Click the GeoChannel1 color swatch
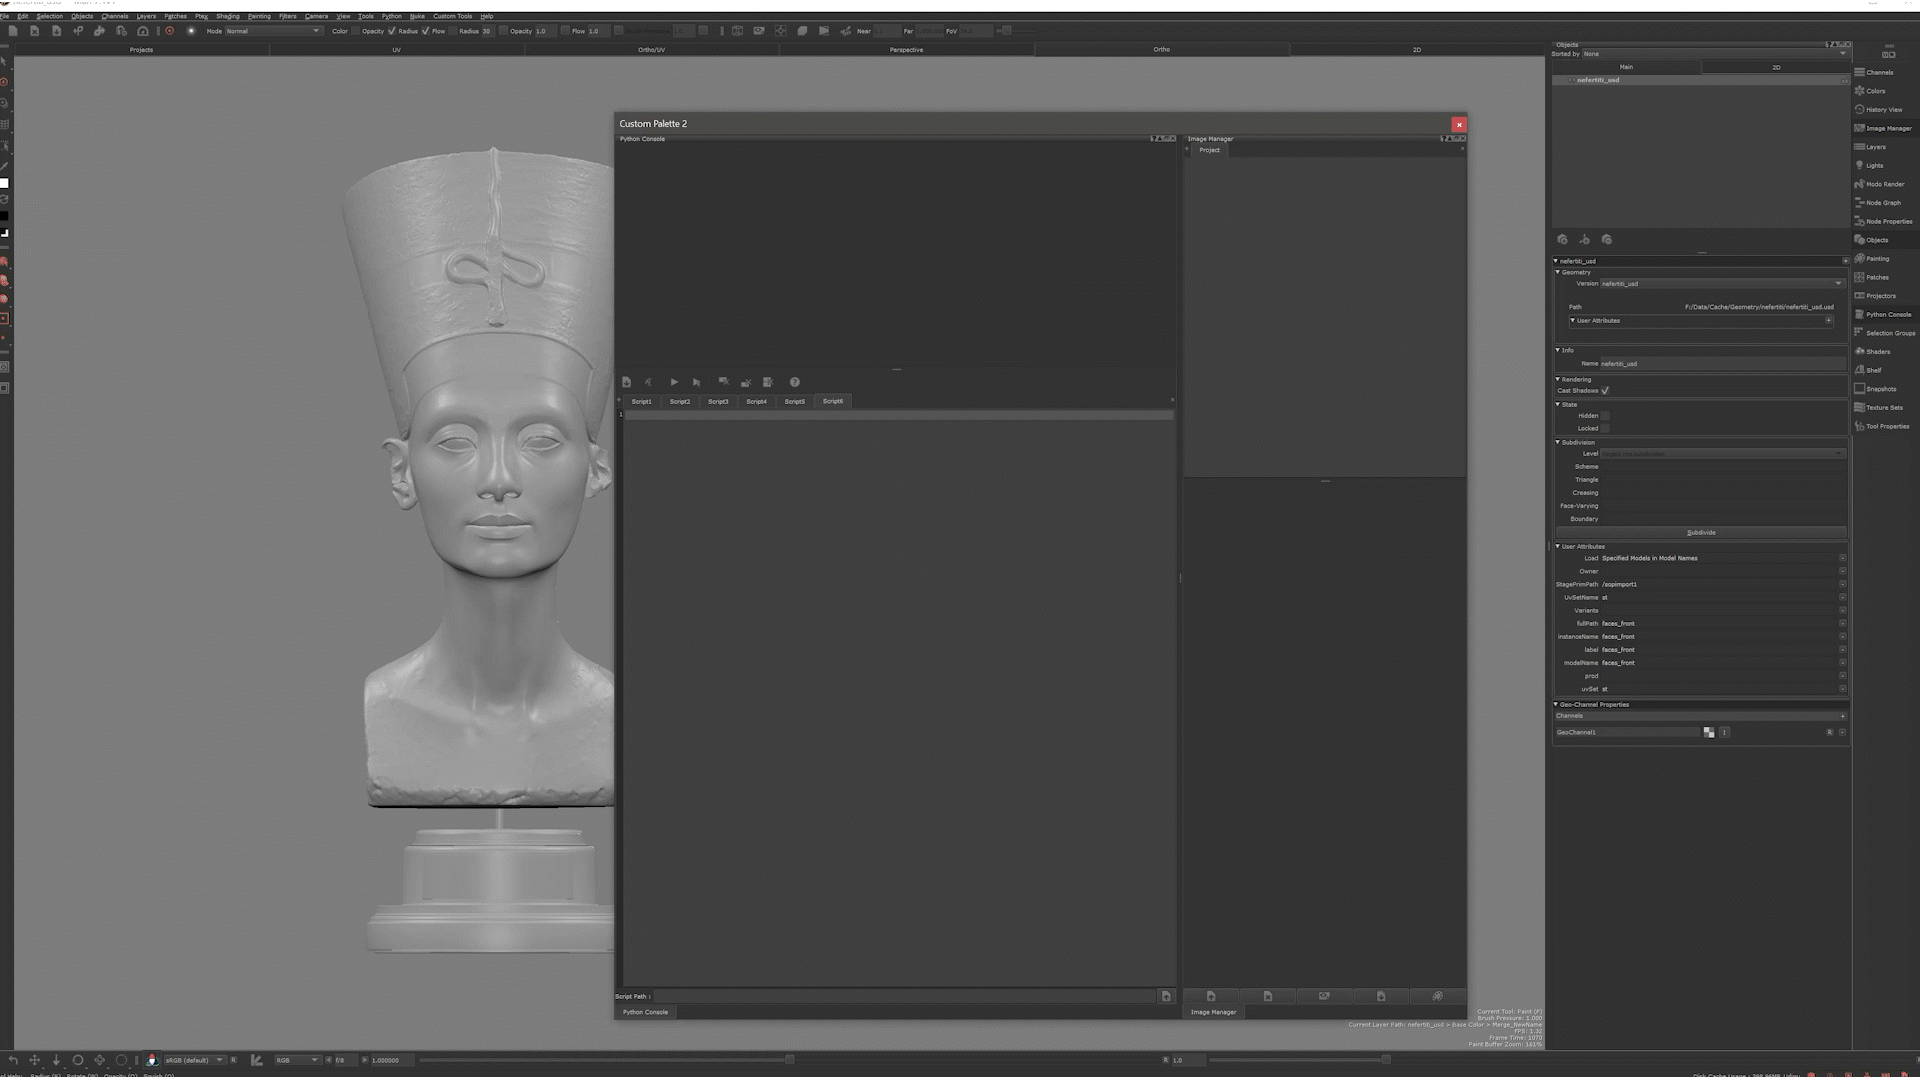 (x=1709, y=733)
